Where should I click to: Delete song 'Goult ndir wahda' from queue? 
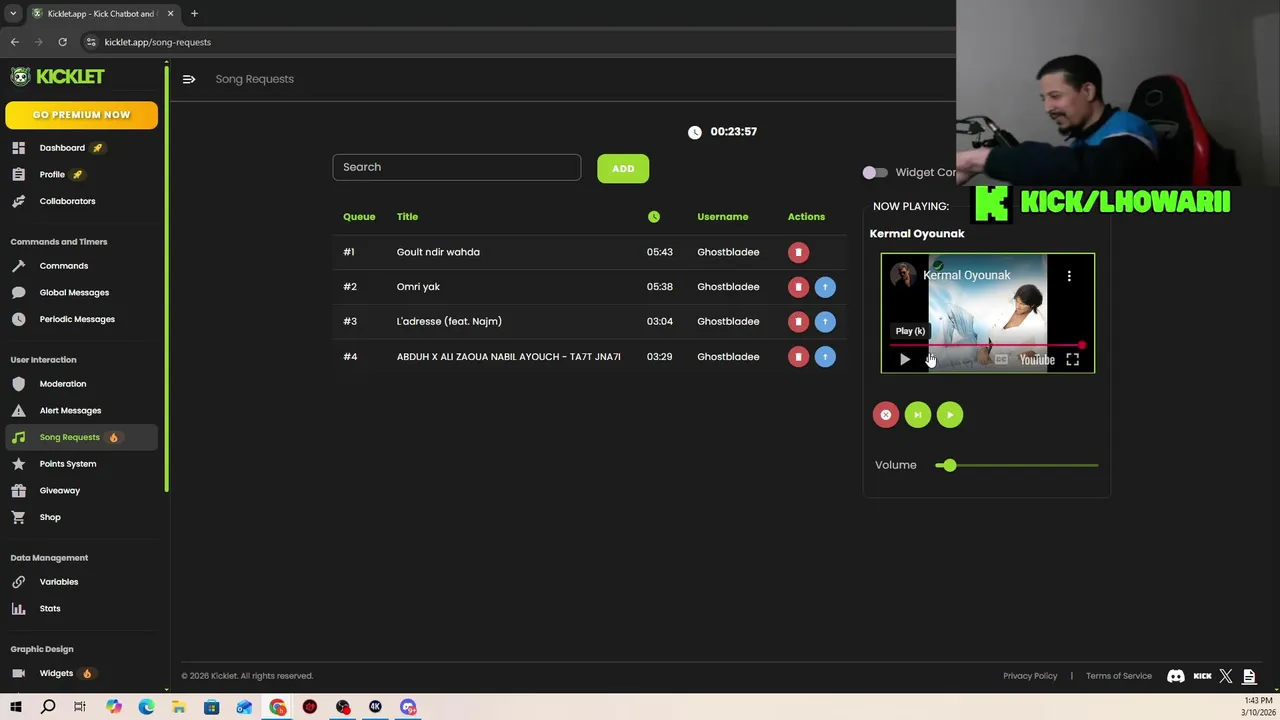pos(798,252)
